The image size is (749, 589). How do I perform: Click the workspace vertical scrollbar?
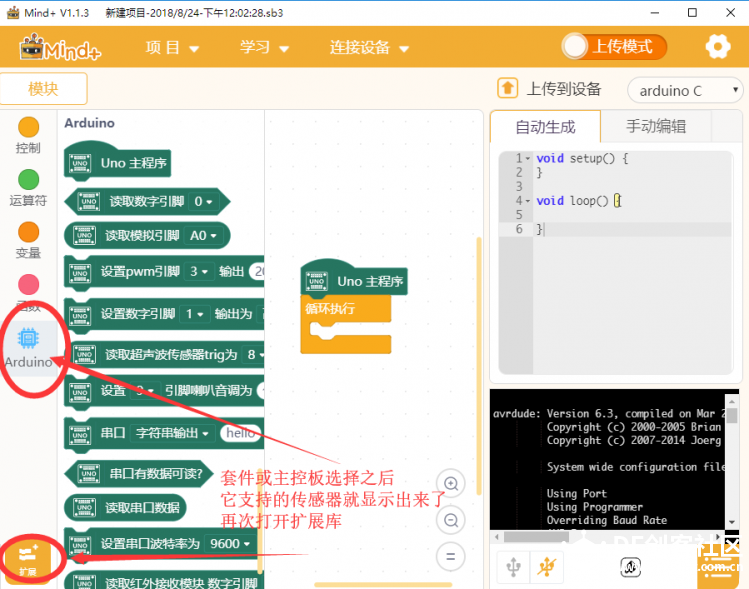pos(479,365)
